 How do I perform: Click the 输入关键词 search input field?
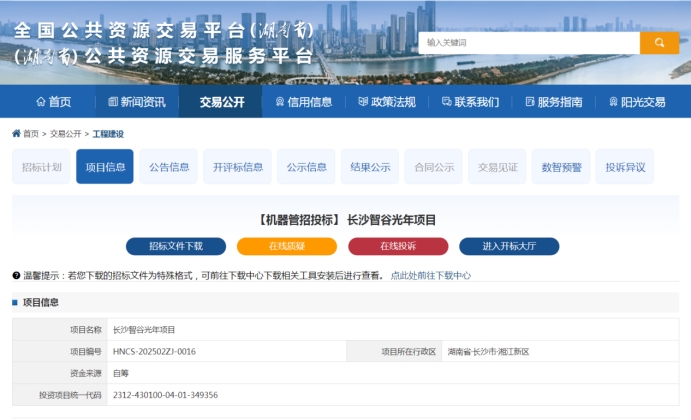click(x=528, y=43)
